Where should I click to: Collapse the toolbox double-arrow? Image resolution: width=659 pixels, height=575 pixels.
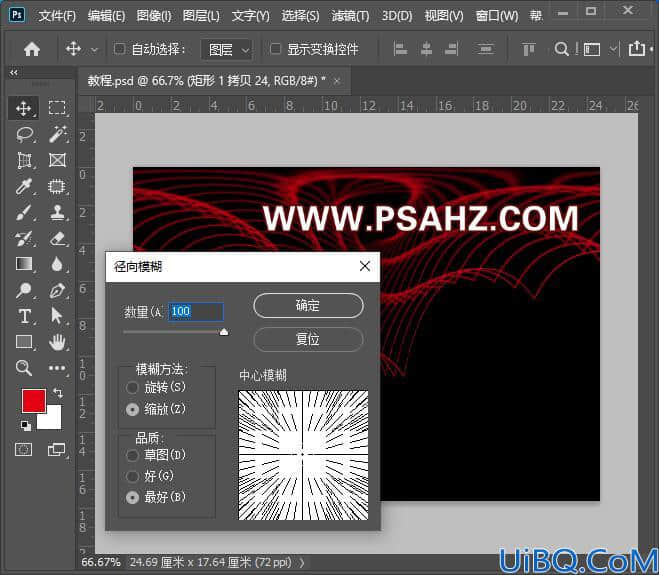[14, 73]
